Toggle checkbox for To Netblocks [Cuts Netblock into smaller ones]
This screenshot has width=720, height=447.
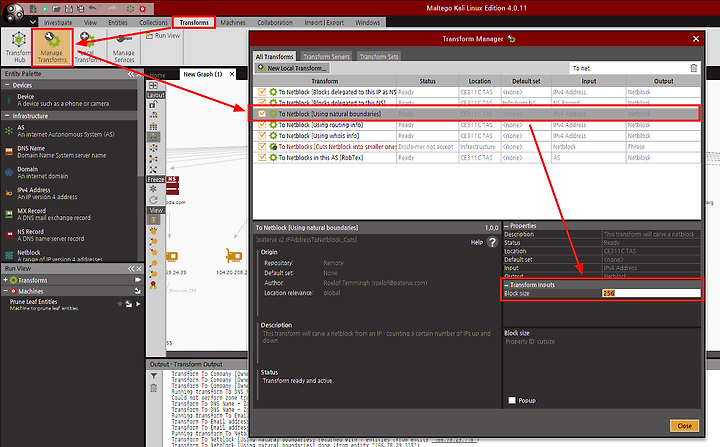tap(262, 147)
